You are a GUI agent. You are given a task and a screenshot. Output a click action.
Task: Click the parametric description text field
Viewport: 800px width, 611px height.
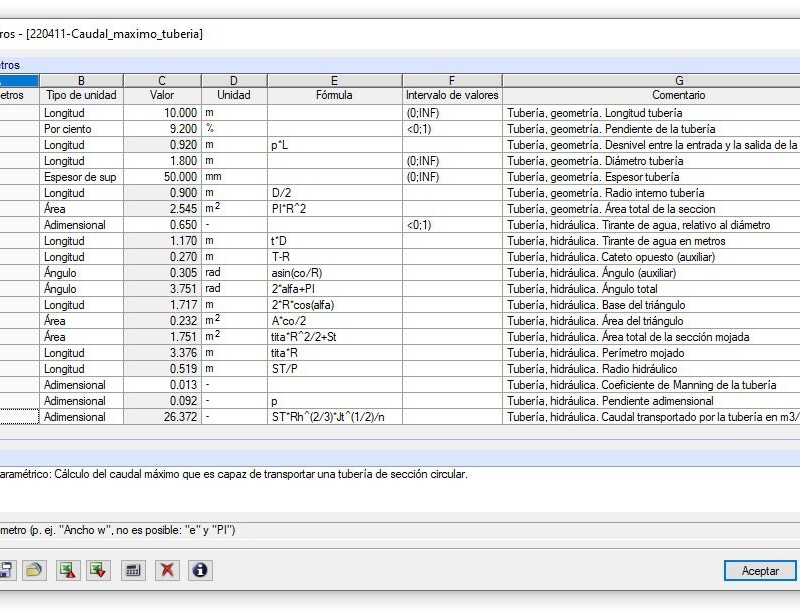pyautogui.click(x=400, y=489)
